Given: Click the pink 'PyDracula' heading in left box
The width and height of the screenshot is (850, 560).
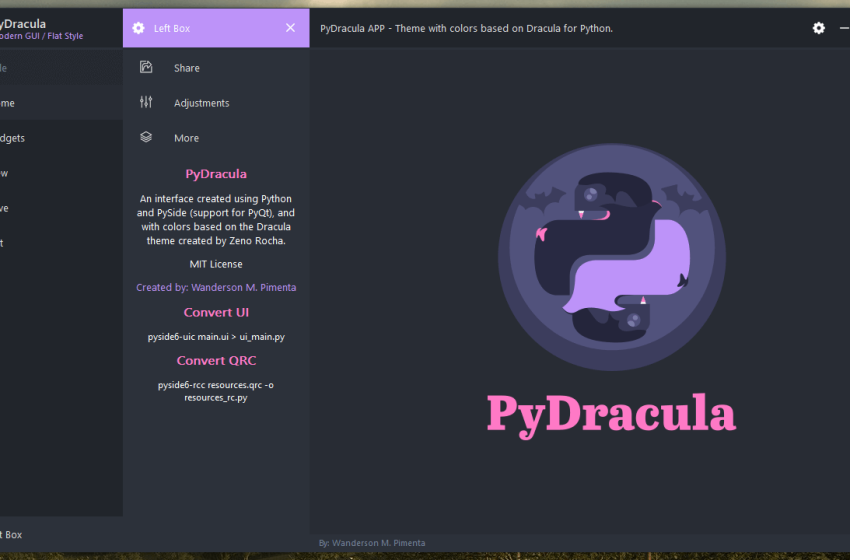Looking at the screenshot, I should pos(216,174).
